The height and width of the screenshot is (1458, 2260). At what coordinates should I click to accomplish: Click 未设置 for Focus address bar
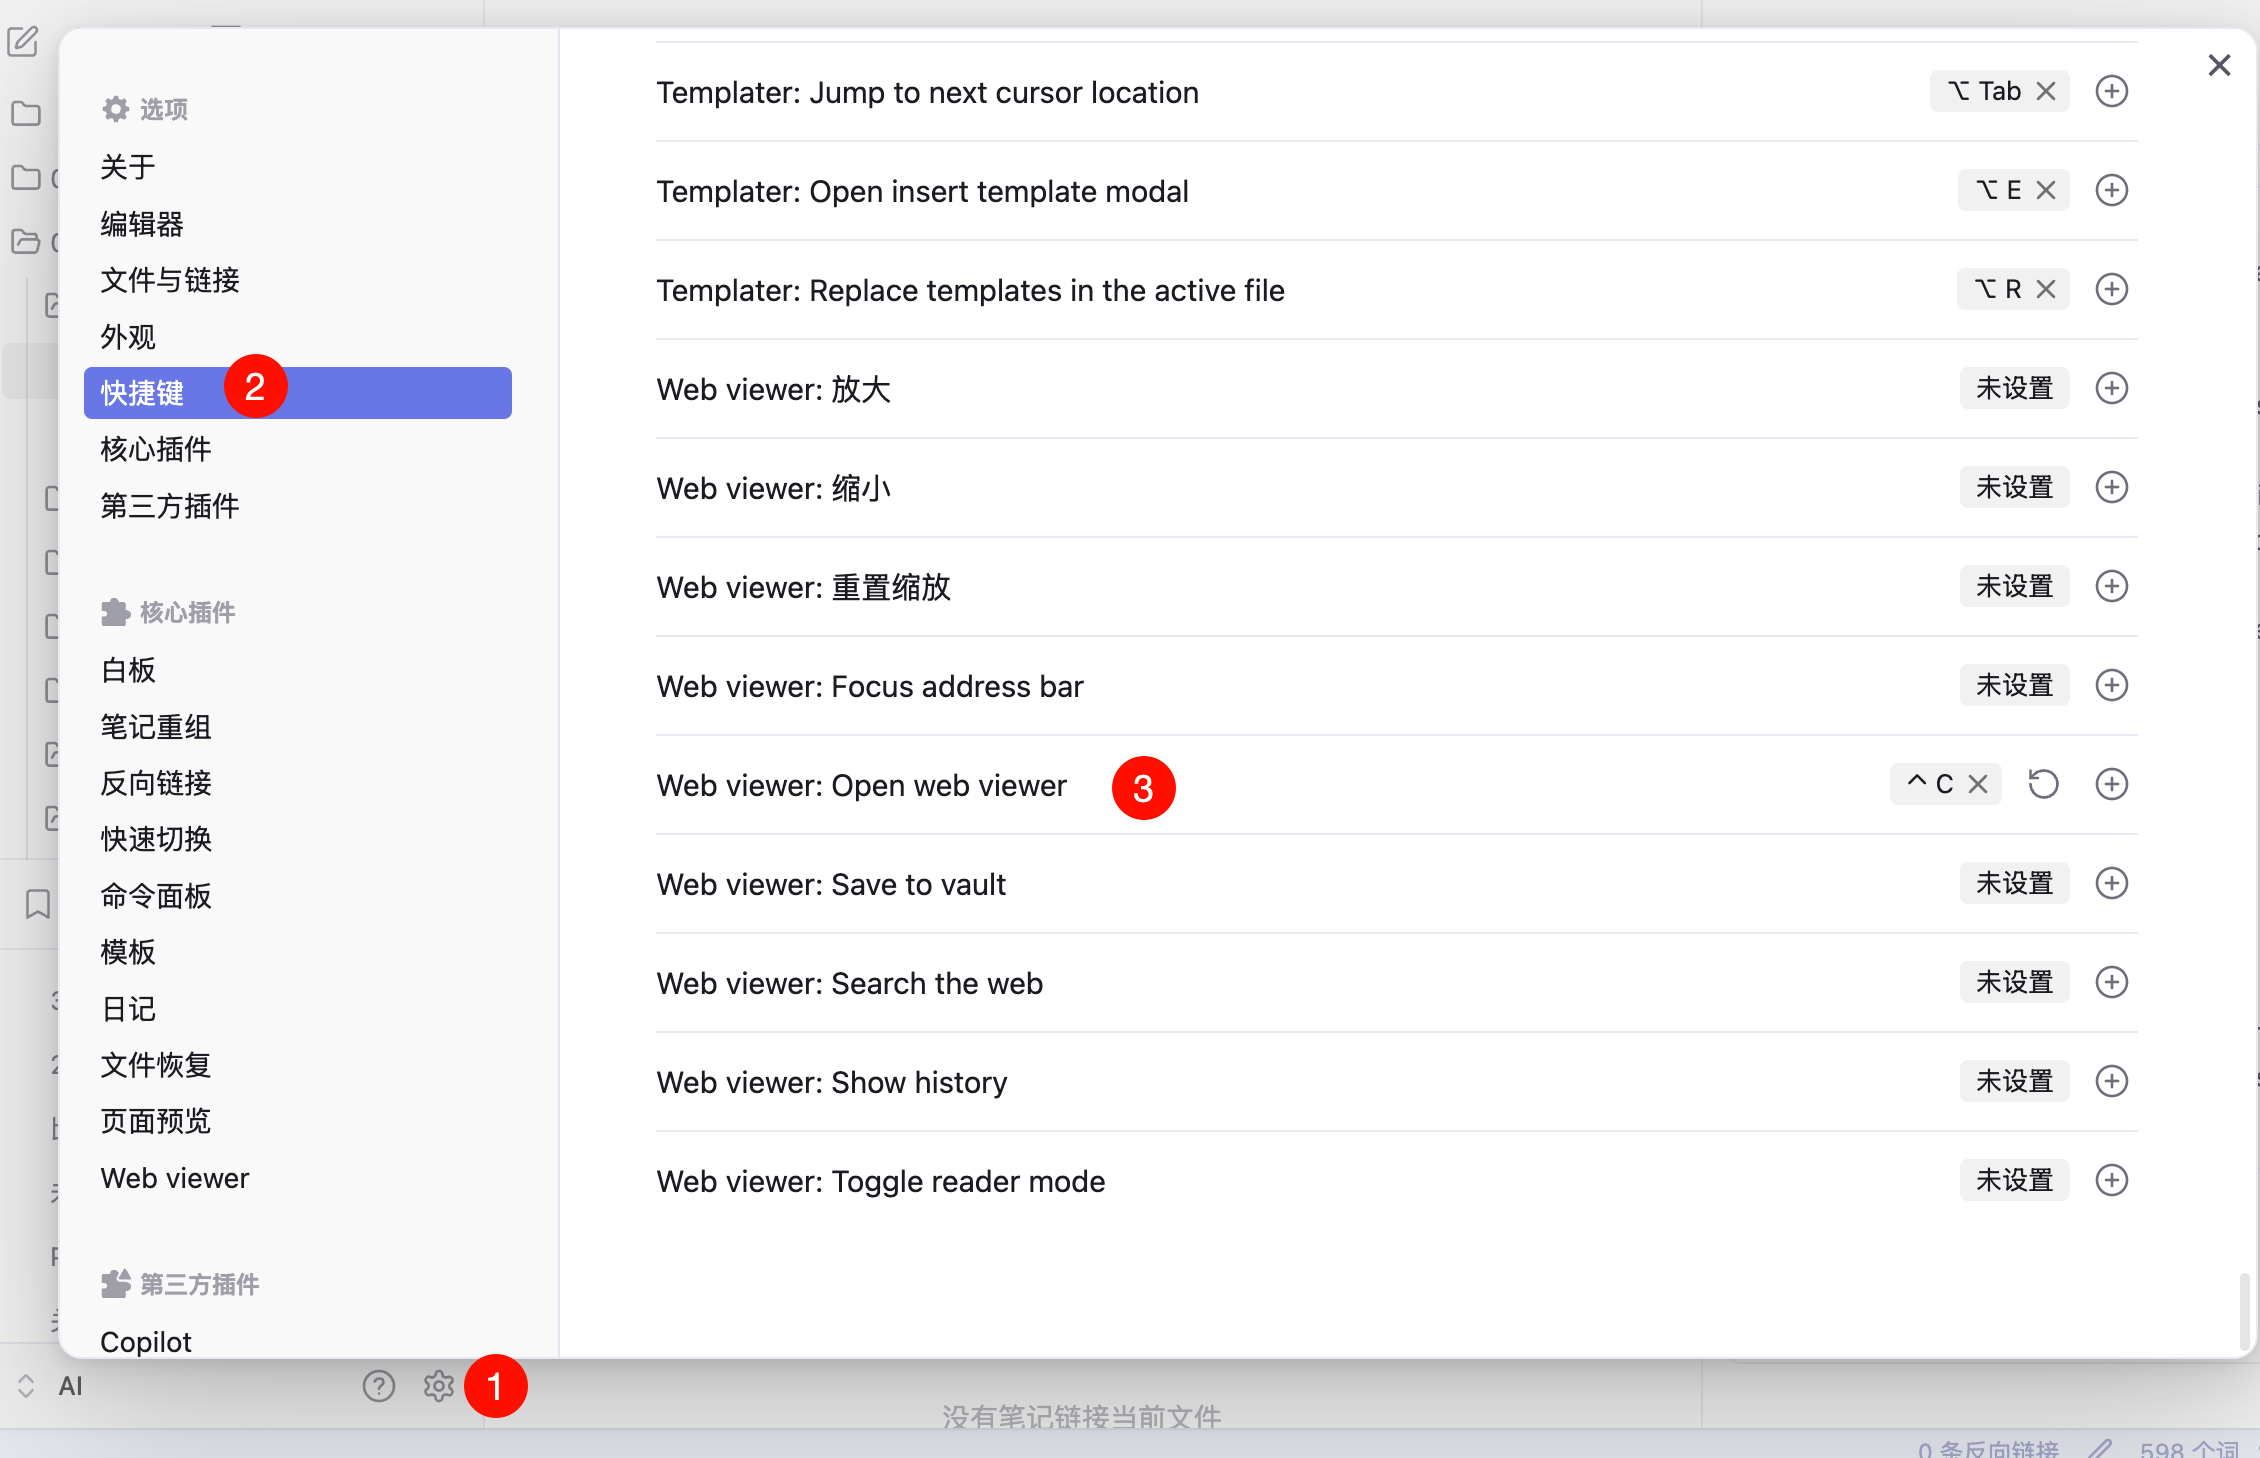[2014, 686]
